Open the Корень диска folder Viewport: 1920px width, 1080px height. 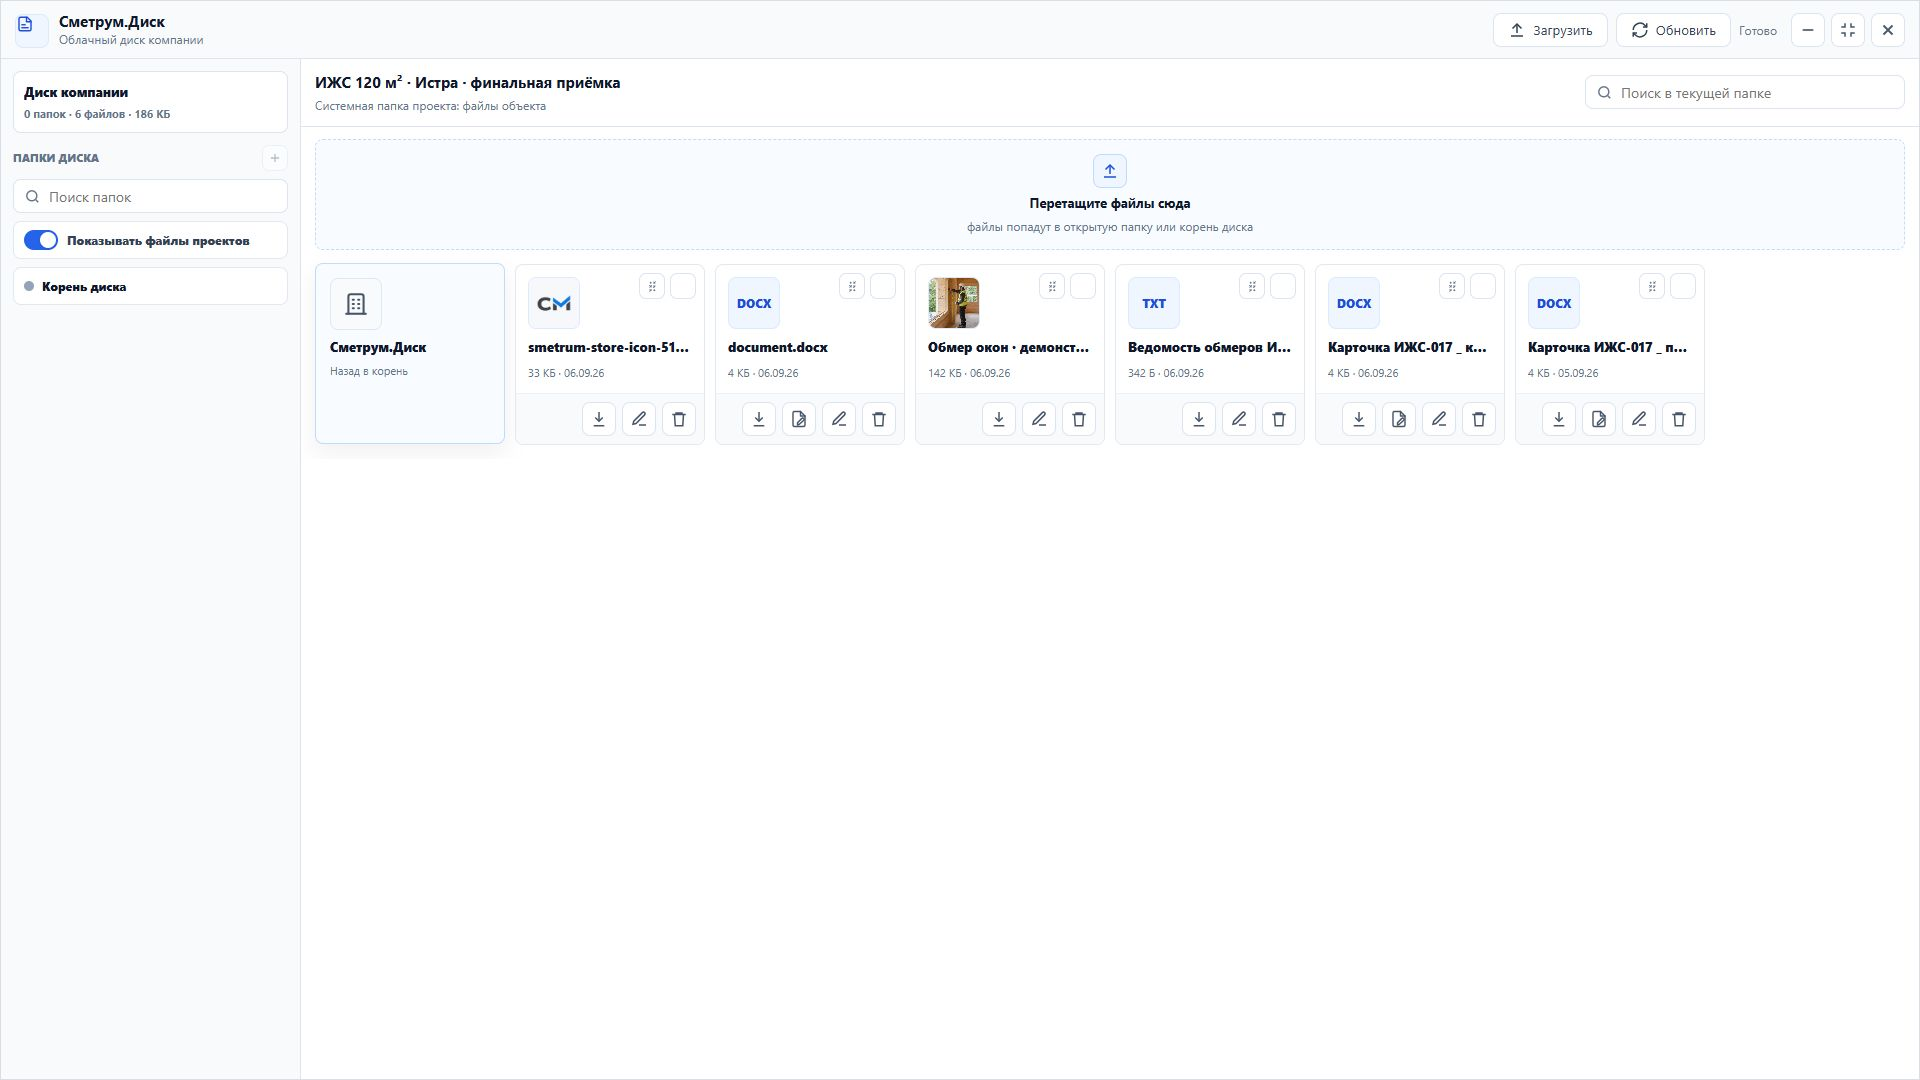(x=150, y=286)
